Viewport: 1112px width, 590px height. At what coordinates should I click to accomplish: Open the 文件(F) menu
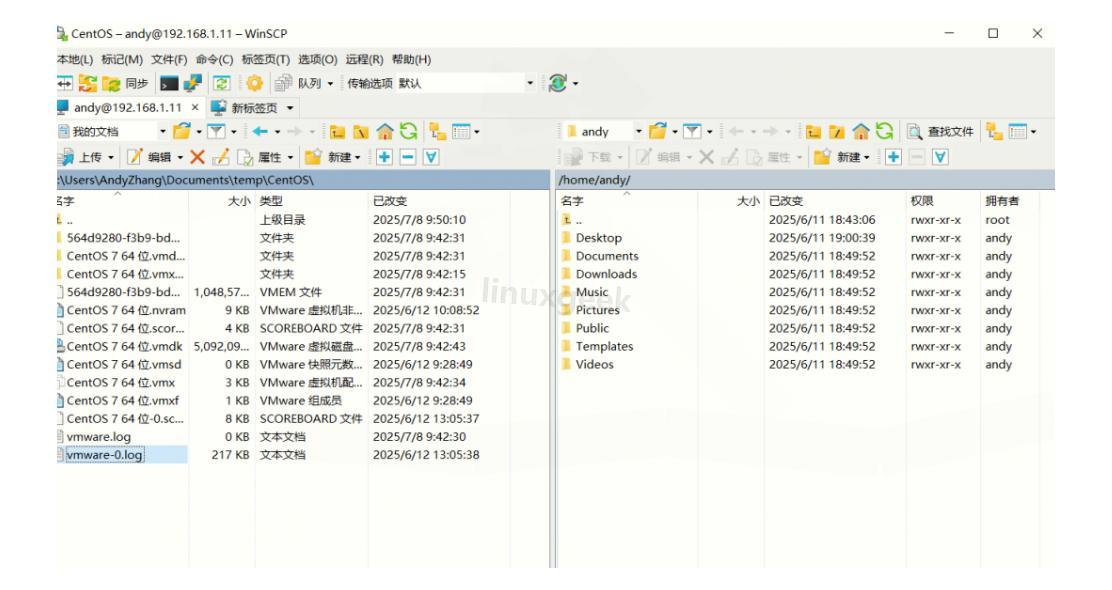[169, 60]
